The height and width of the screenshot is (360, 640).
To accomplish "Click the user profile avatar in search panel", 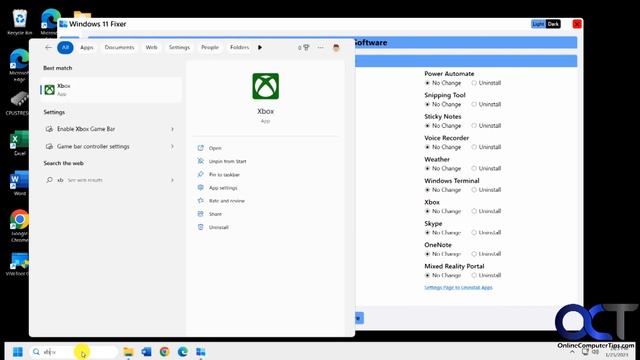I will pyautogui.click(x=336, y=48).
